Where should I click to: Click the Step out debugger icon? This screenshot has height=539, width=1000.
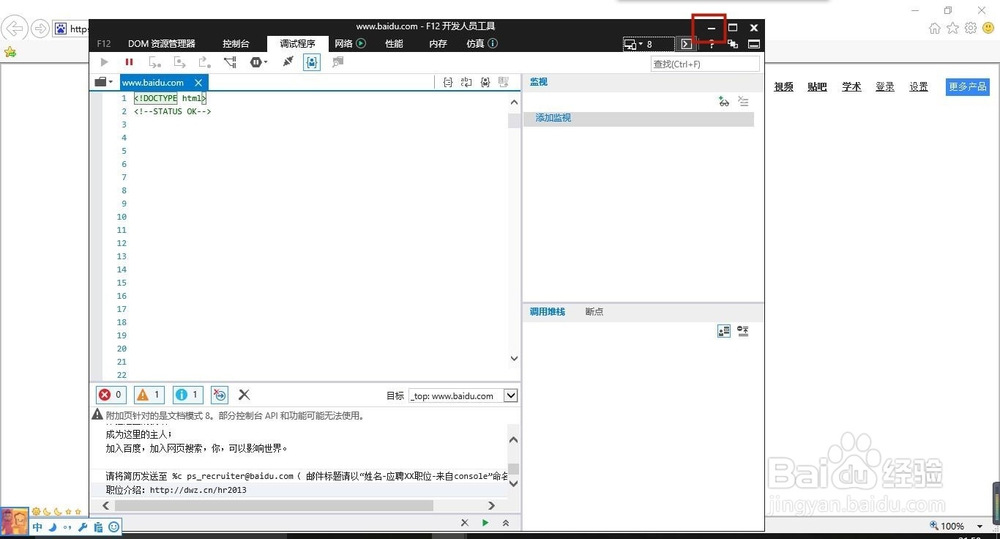click(x=204, y=62)
